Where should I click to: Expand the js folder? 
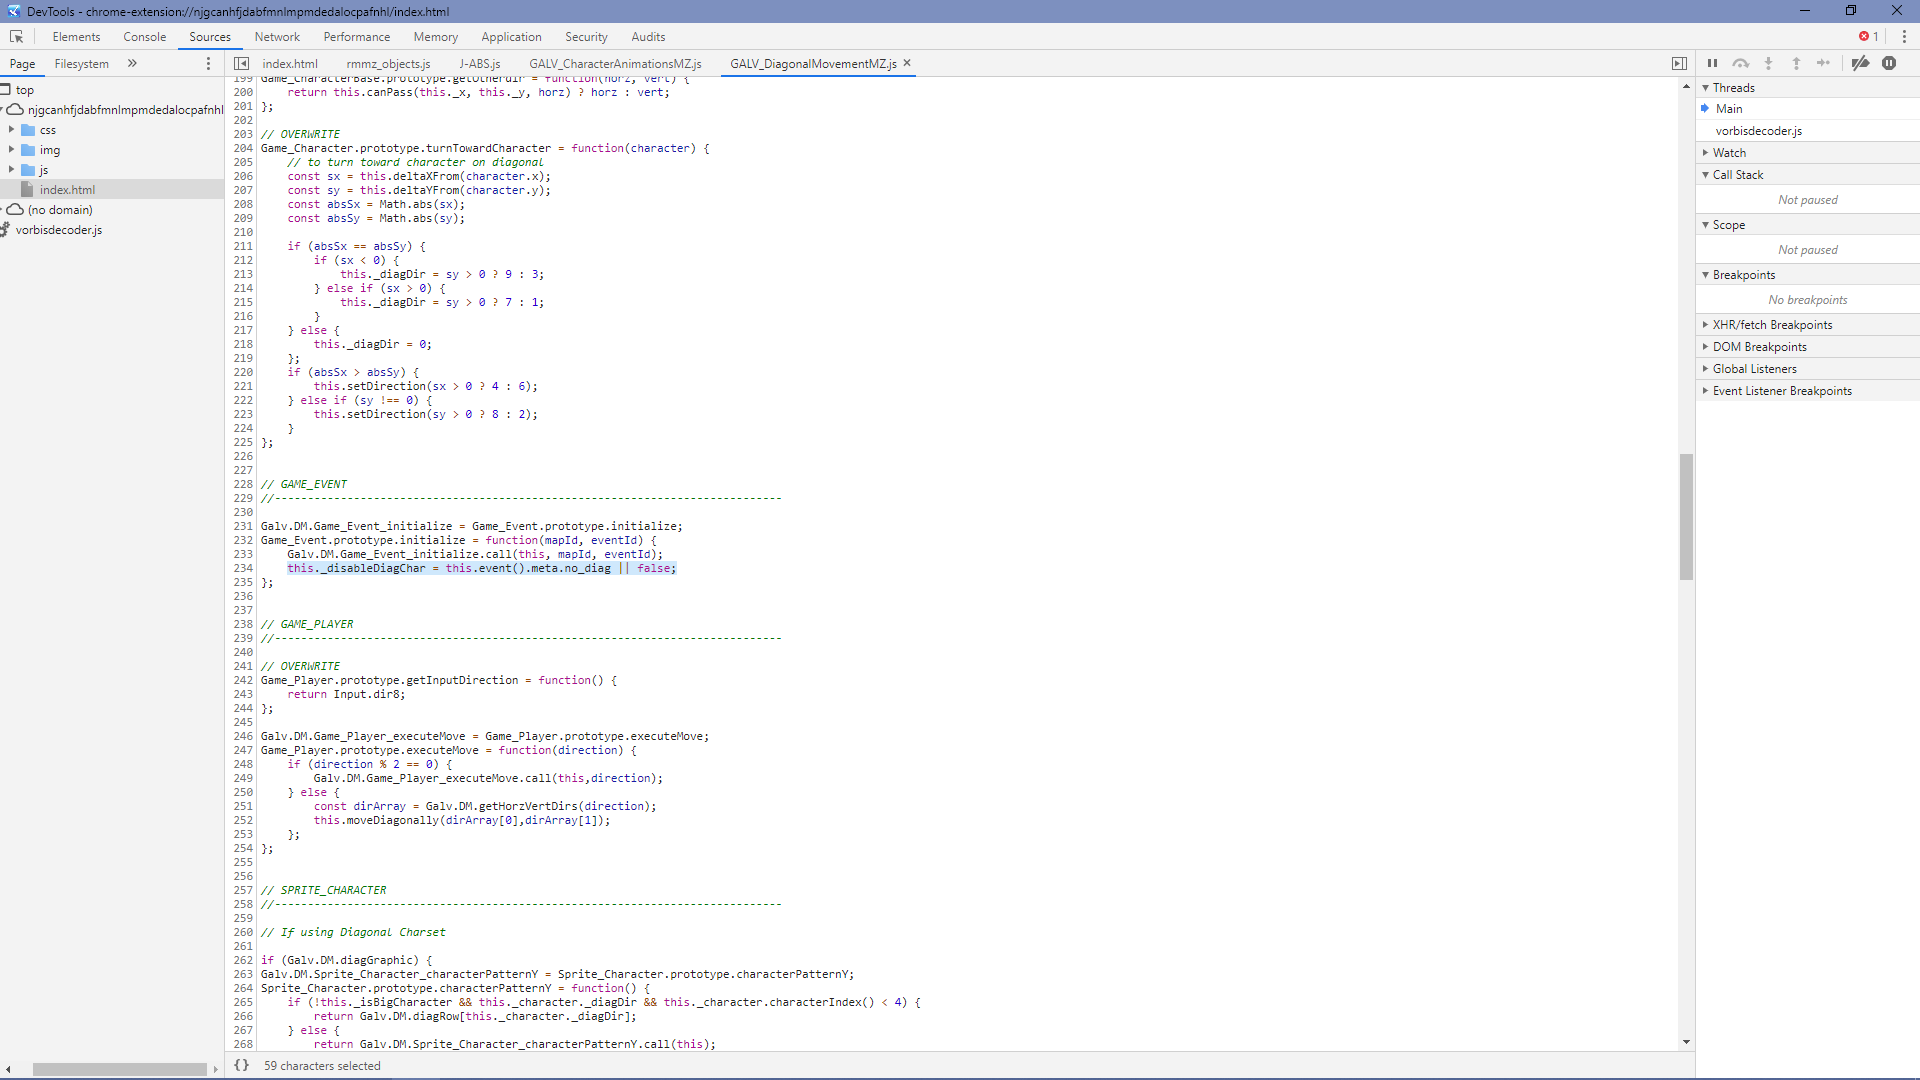click(x=11, y=170)
